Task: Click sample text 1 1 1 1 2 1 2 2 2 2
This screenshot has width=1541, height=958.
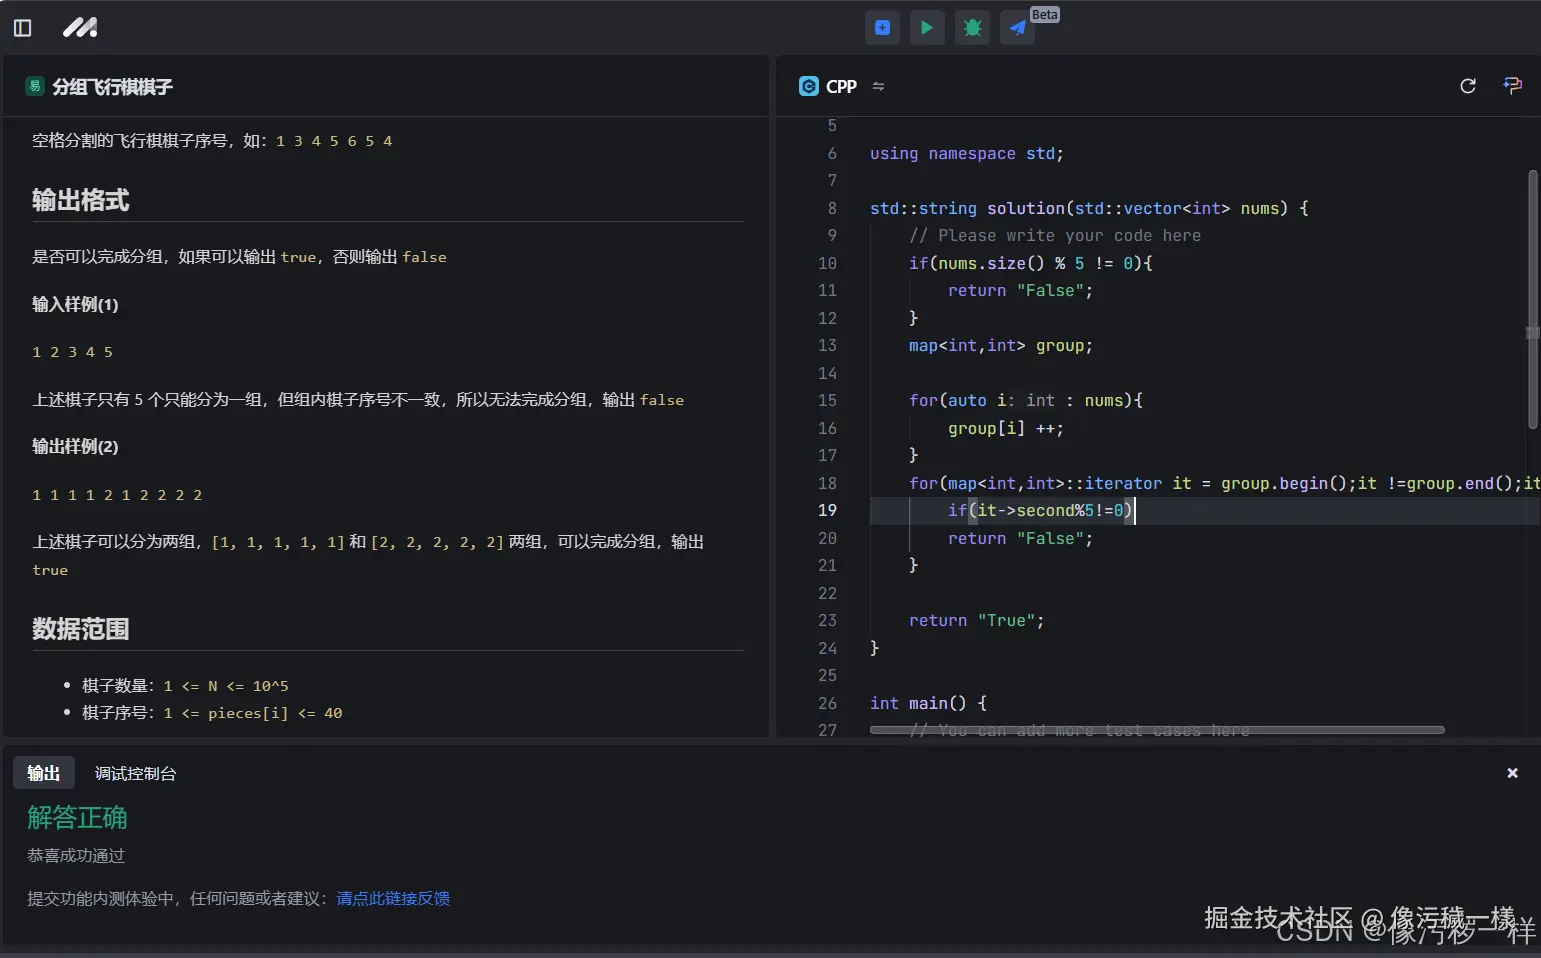Action: point(117,495)
